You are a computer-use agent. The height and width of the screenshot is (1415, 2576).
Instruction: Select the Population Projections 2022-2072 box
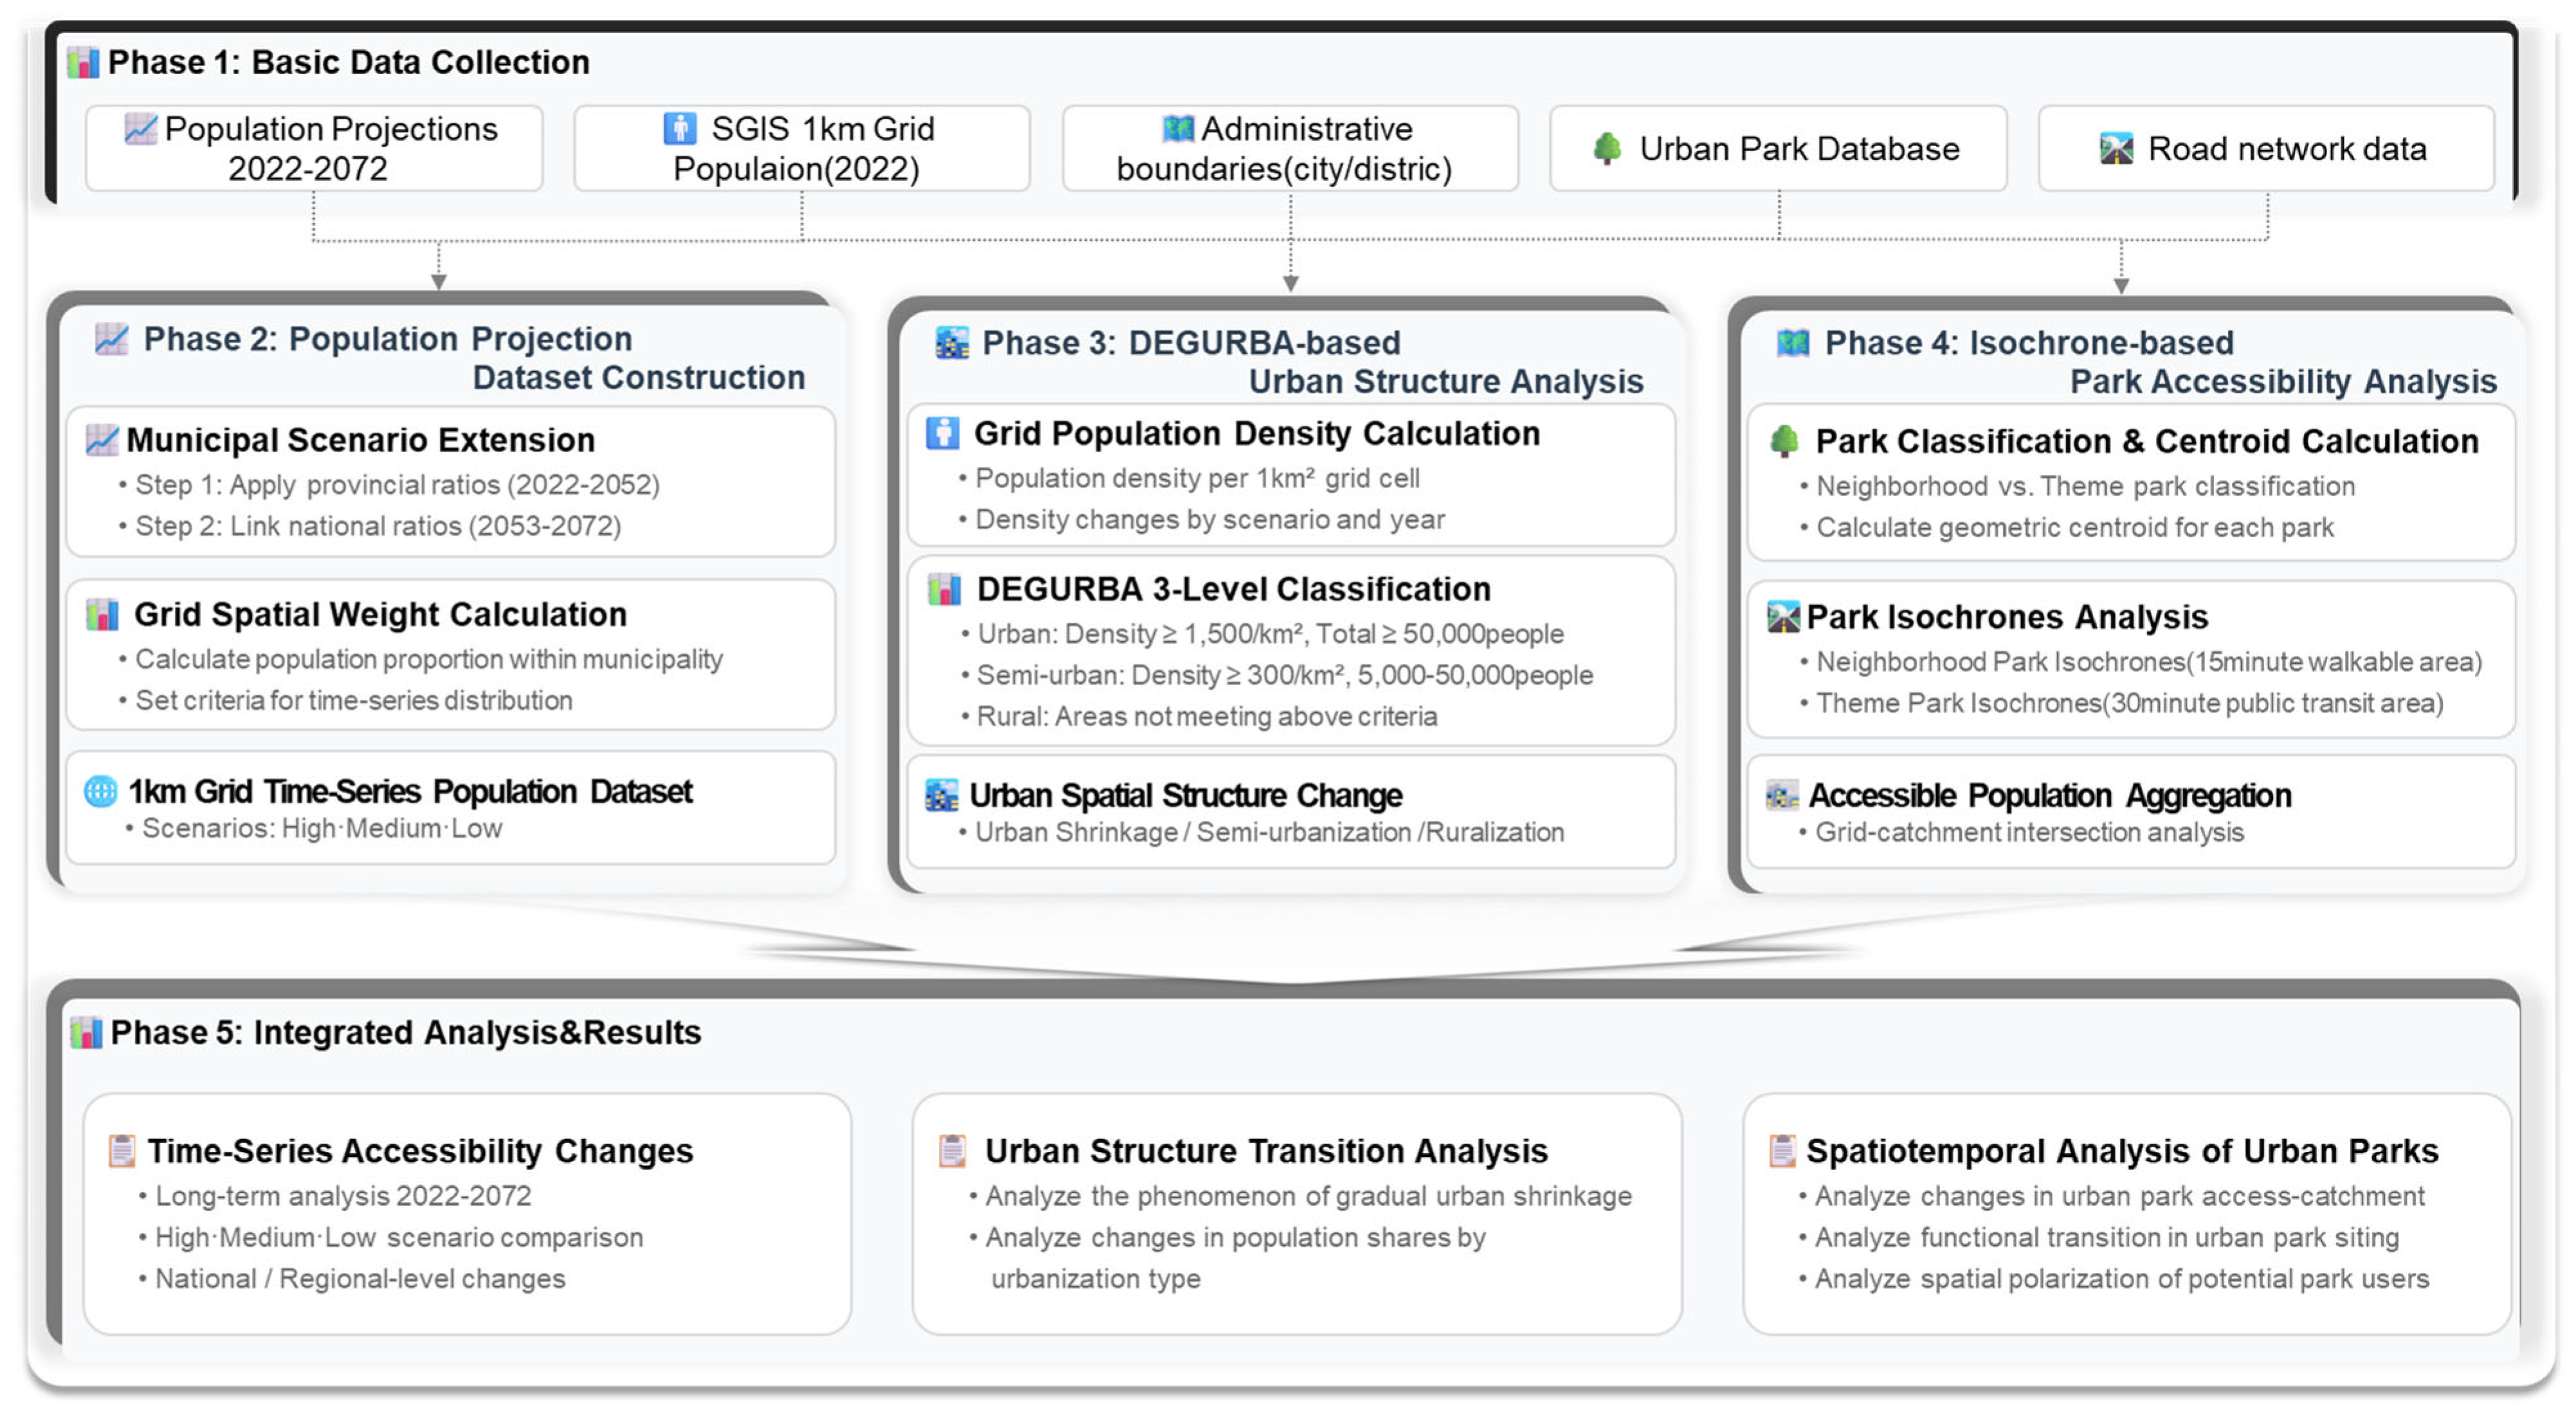point(314,148)
